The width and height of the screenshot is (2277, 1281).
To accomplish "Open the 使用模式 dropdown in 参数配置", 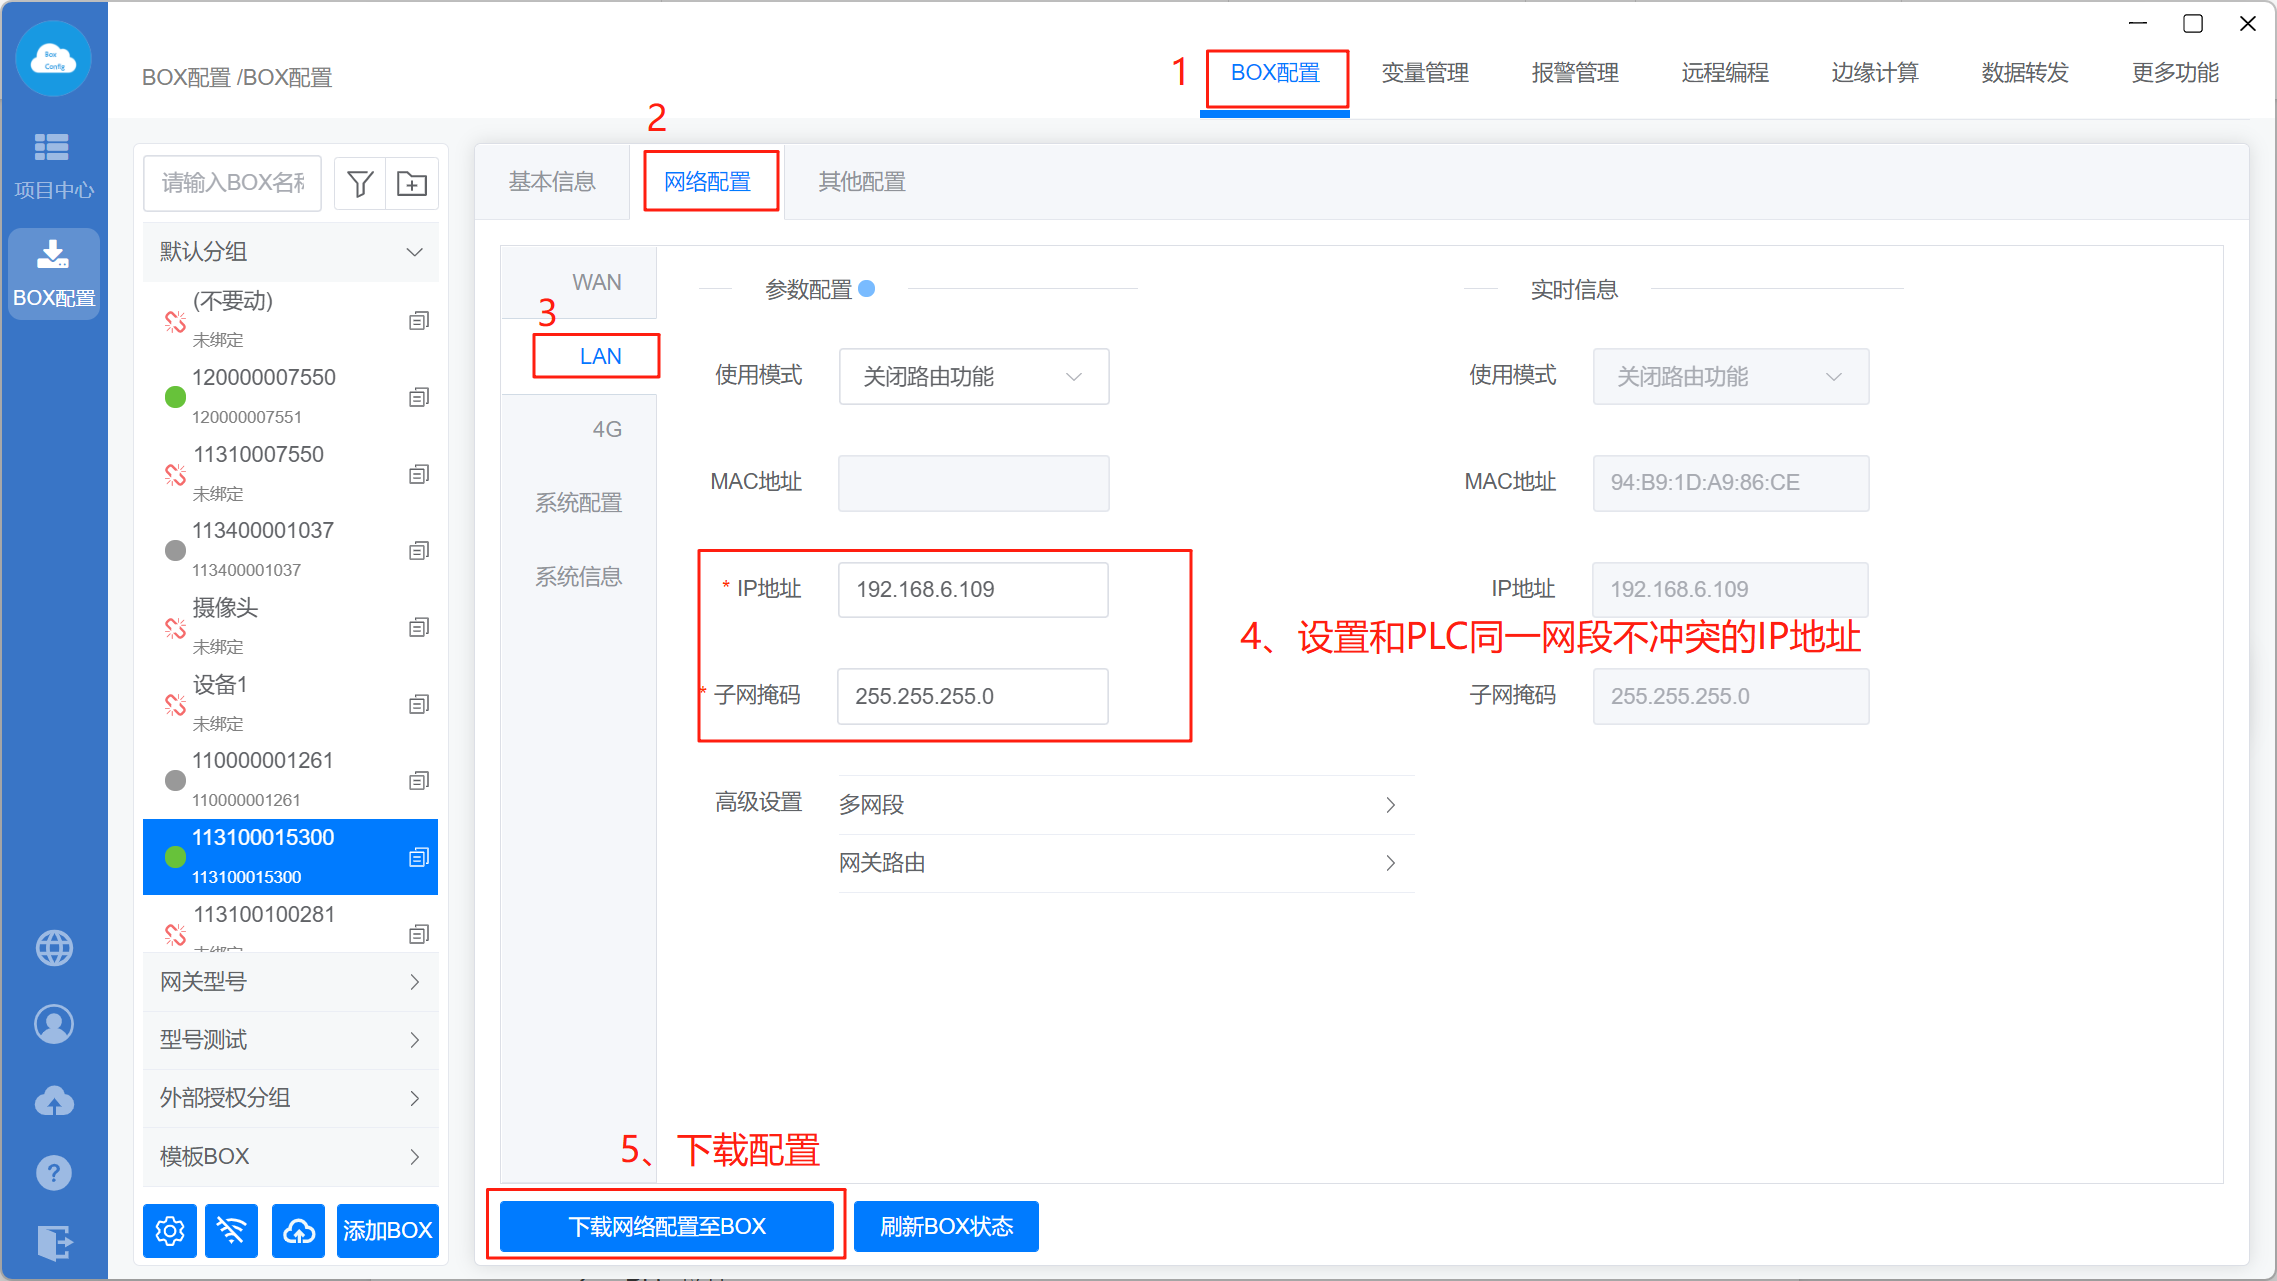I will pos(973,377).
